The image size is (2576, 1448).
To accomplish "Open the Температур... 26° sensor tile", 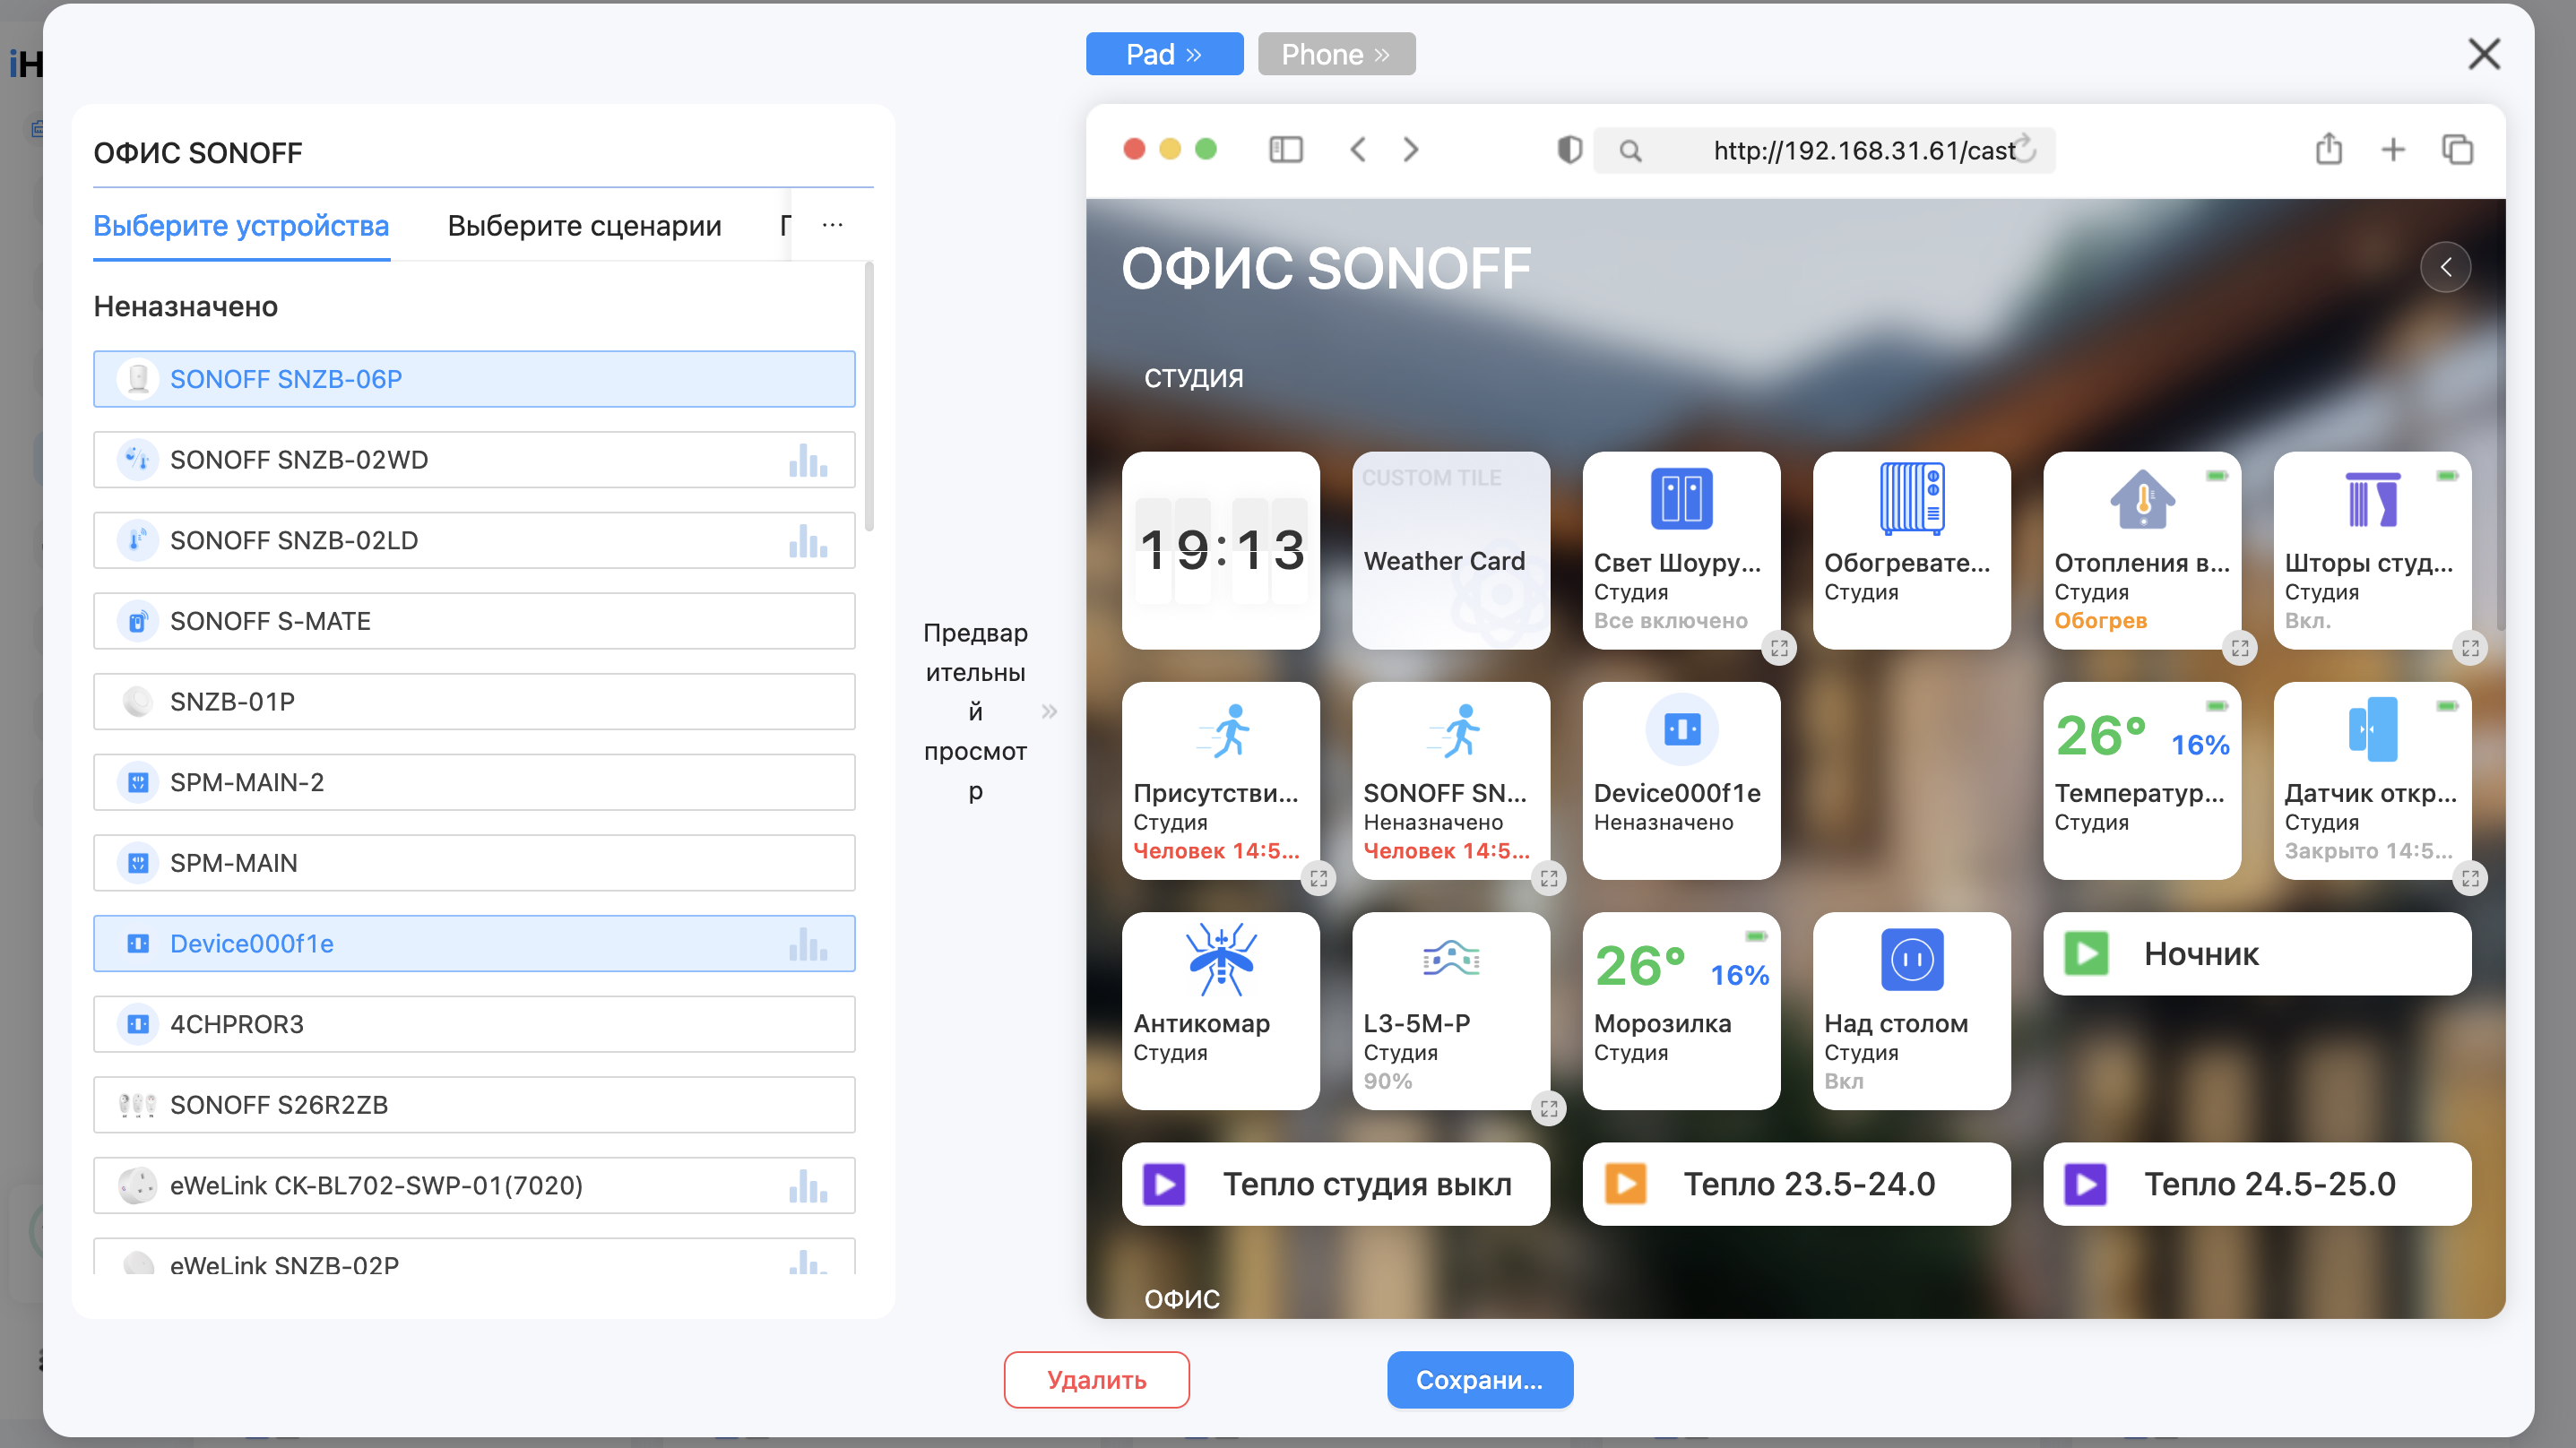I will 2142,781.
